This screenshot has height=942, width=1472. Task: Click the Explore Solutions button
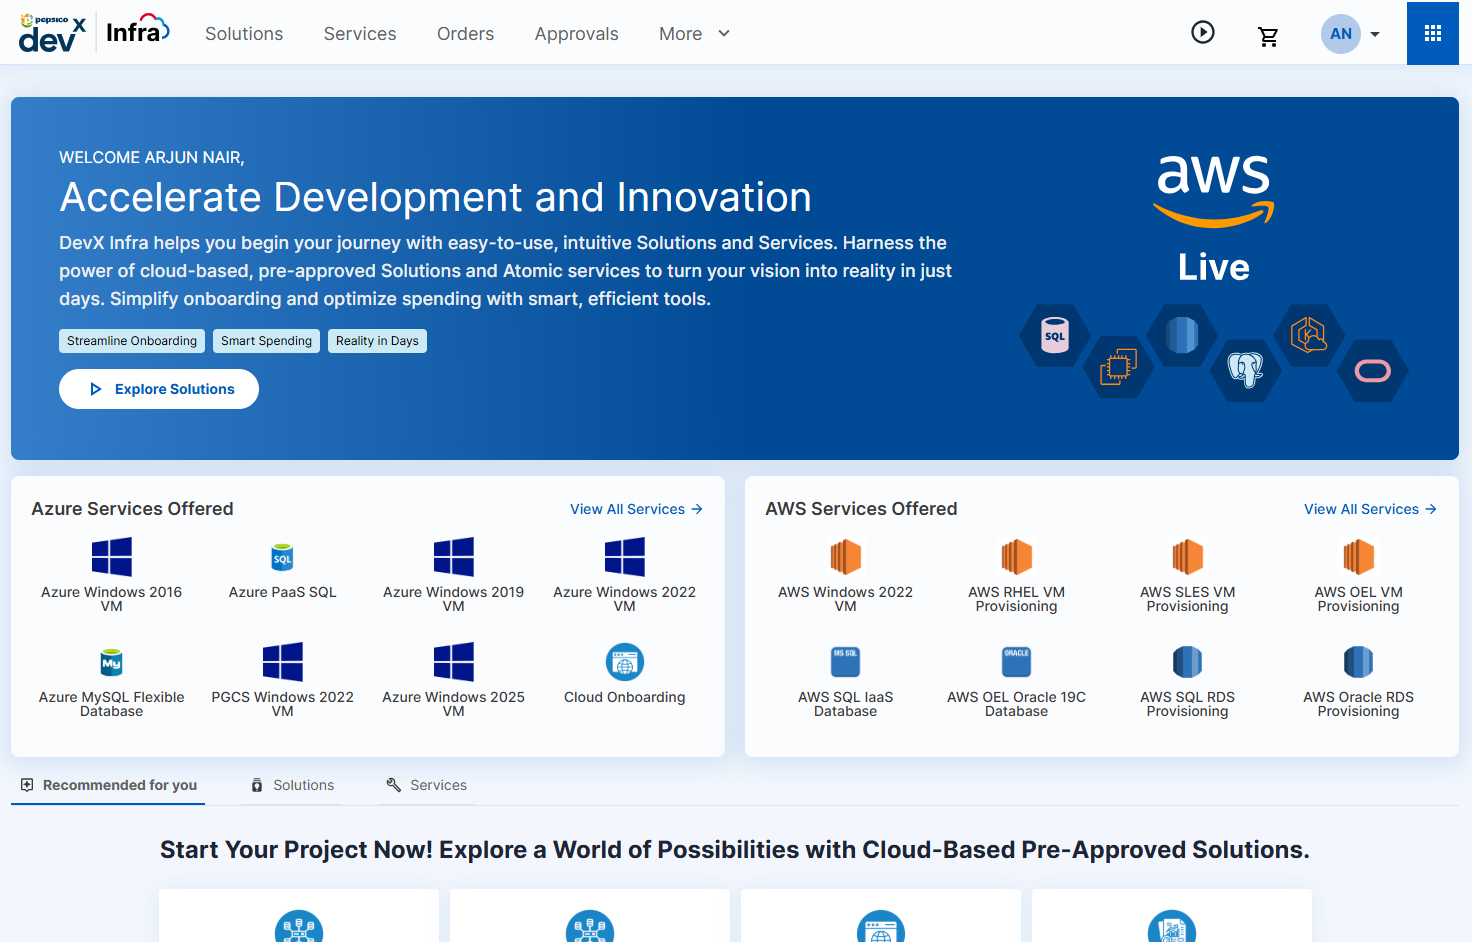click(159, 389)
